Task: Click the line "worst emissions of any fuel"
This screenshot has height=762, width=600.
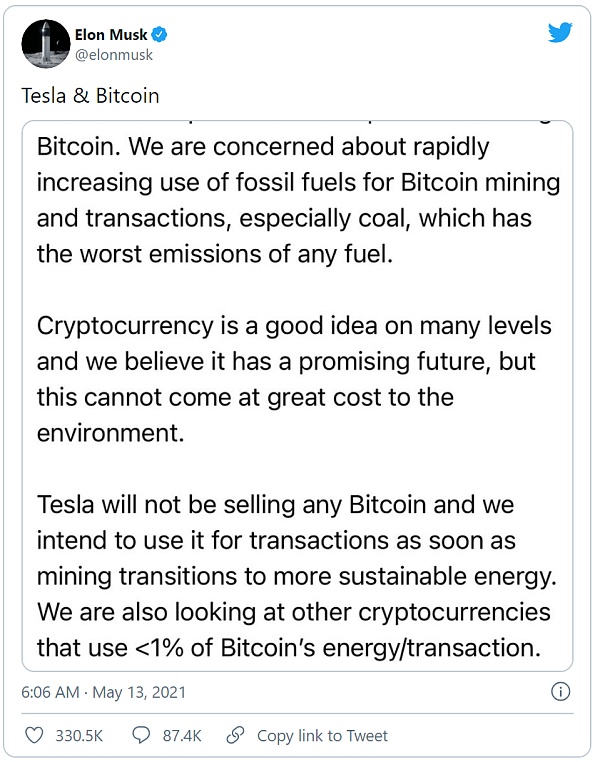Action: (215, 254)
